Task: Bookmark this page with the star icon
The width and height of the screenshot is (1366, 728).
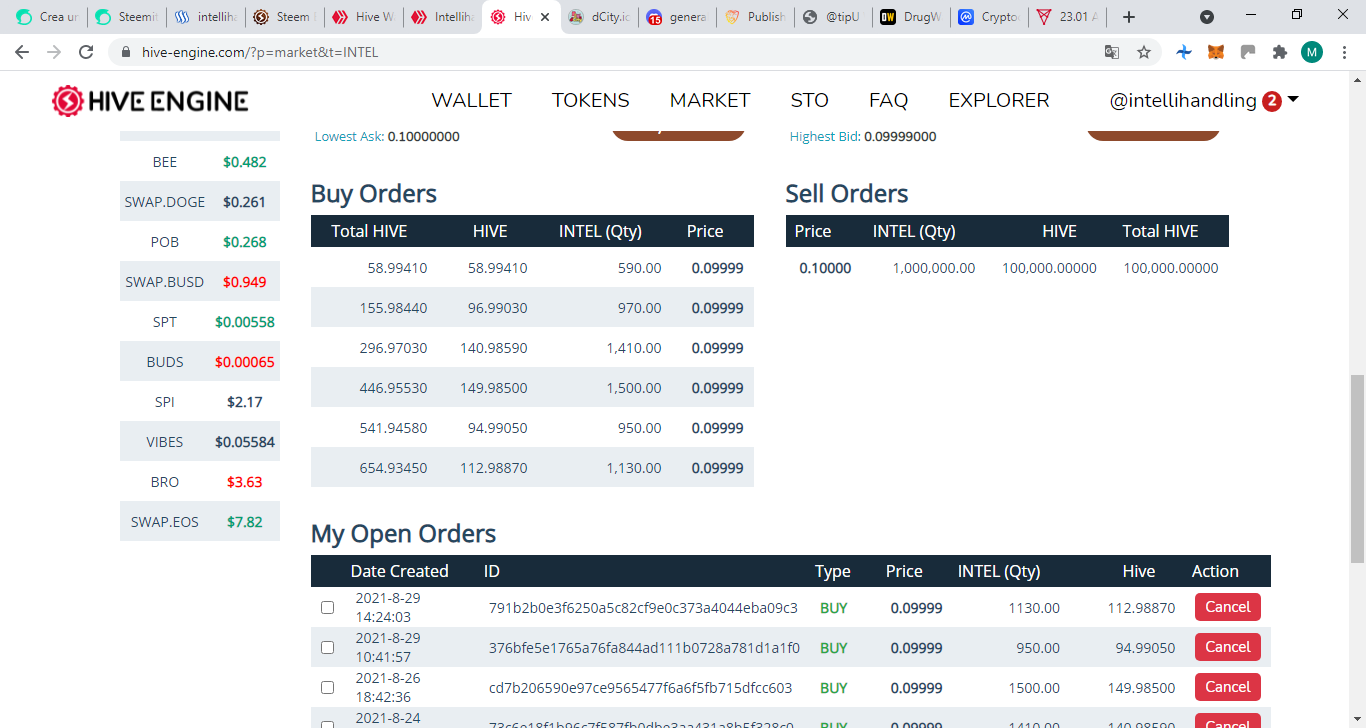Action: [1144, 52]
